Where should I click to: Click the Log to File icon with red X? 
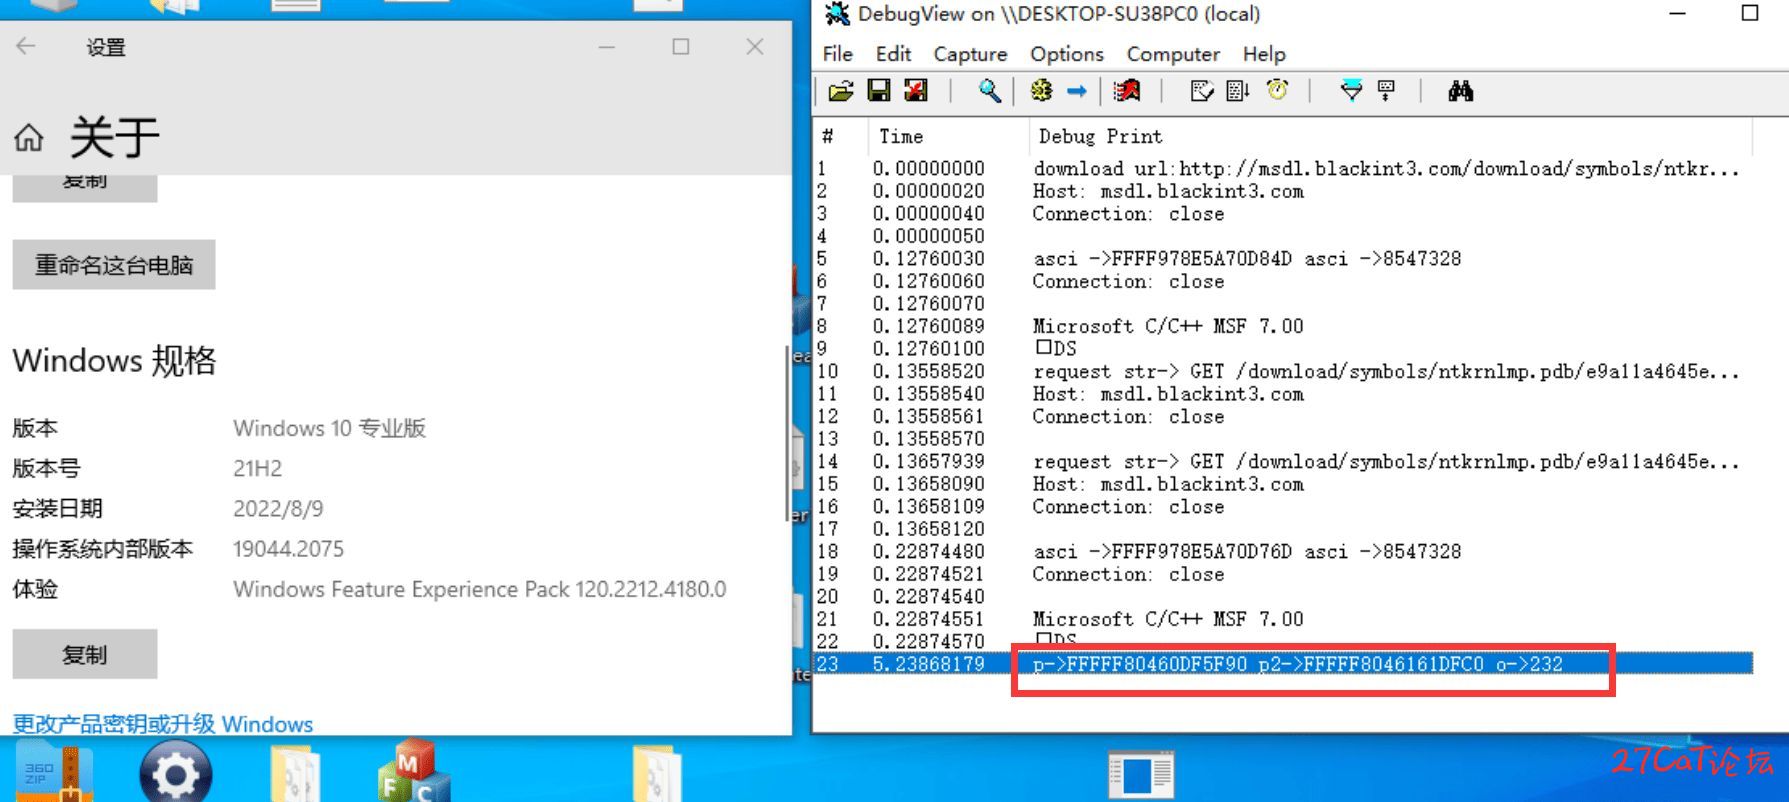tap(916, 91)
